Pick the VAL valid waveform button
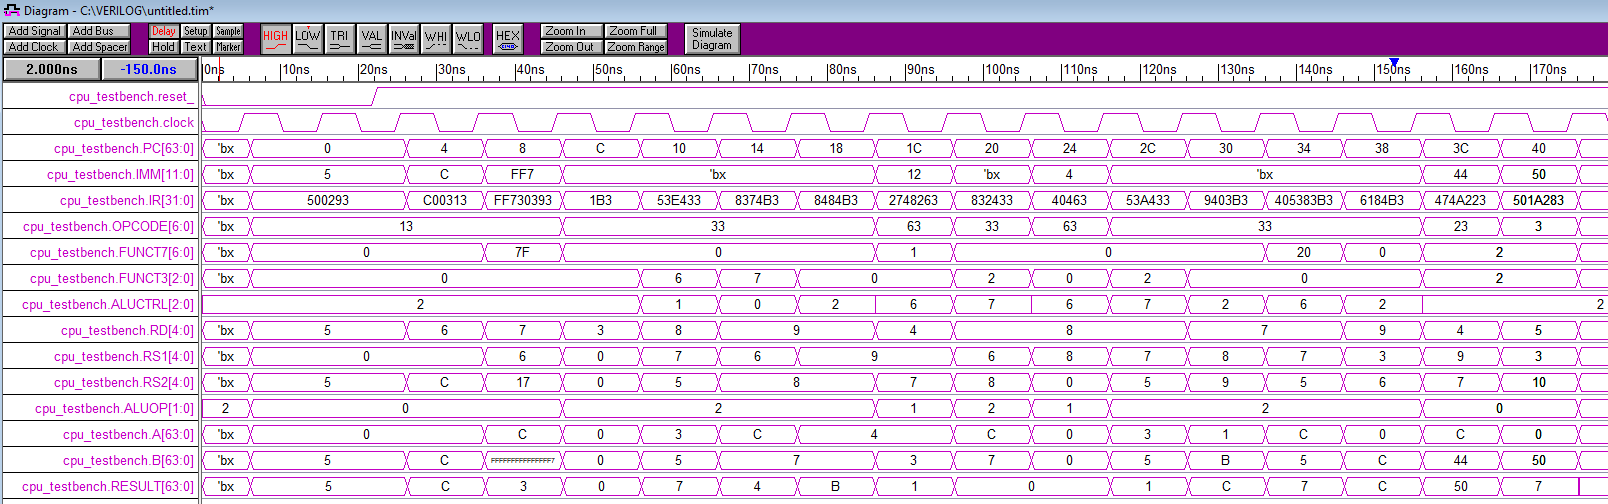The height and width of the screenshot is (504, 1608). click(x=371, y=39)
